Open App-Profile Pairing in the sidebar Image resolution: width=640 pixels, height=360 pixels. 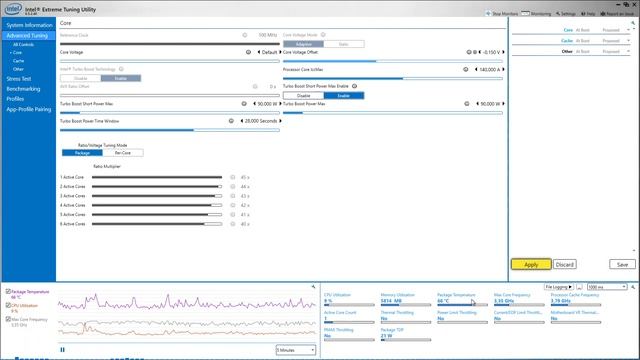[29, 109]
